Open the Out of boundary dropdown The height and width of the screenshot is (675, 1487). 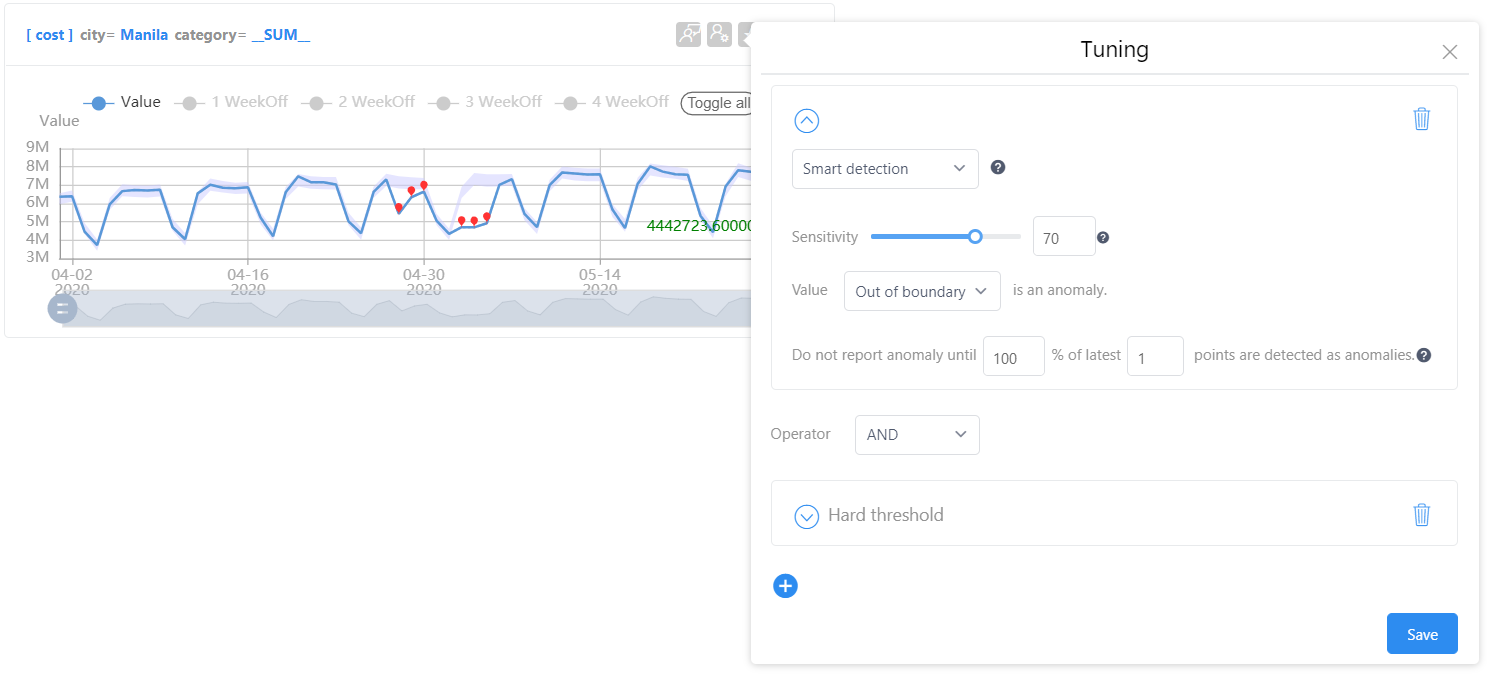[922, 291]
